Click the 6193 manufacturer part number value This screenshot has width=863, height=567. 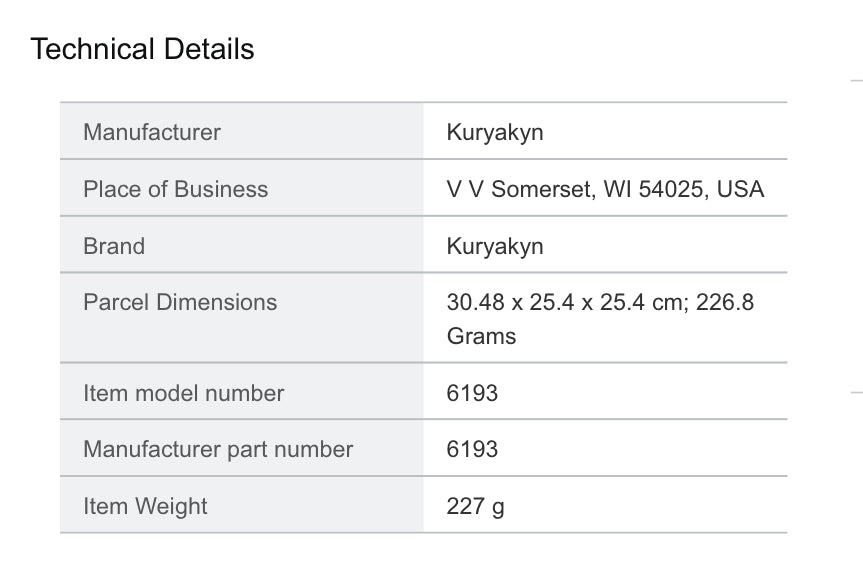click(473, 449)
